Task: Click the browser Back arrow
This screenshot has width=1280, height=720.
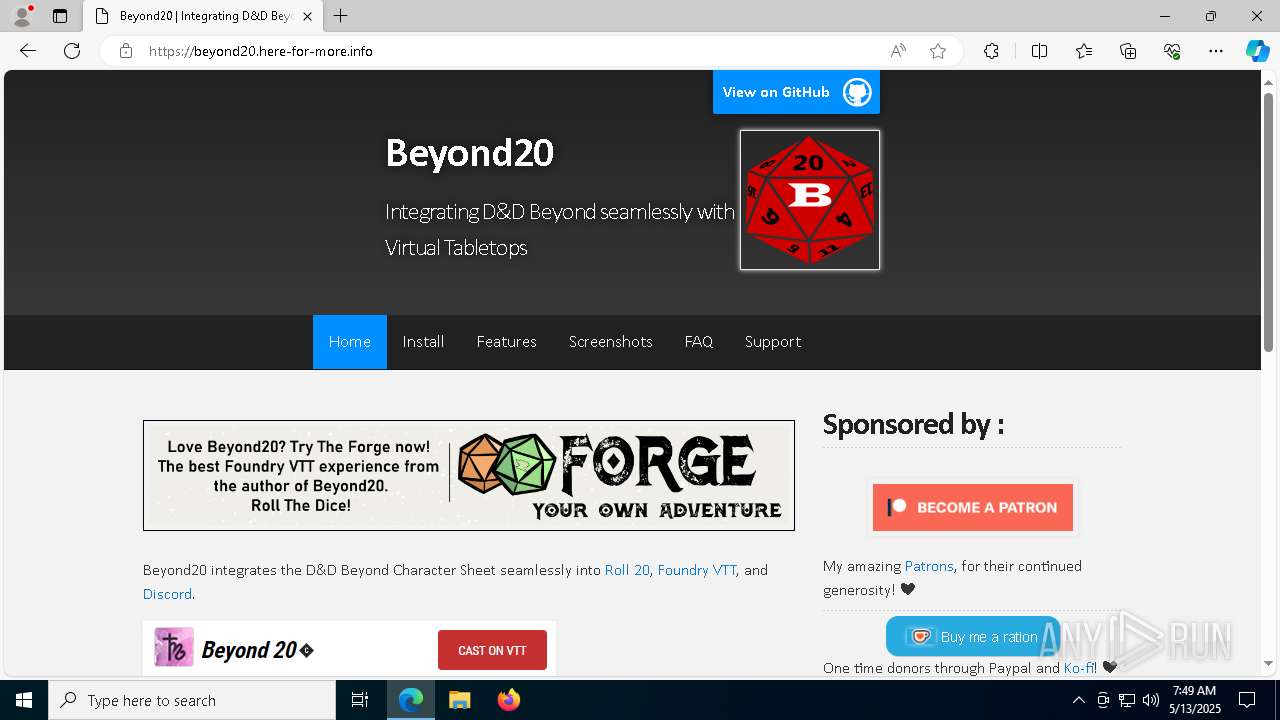Action: pyautogui.click(x=28, y=51)
